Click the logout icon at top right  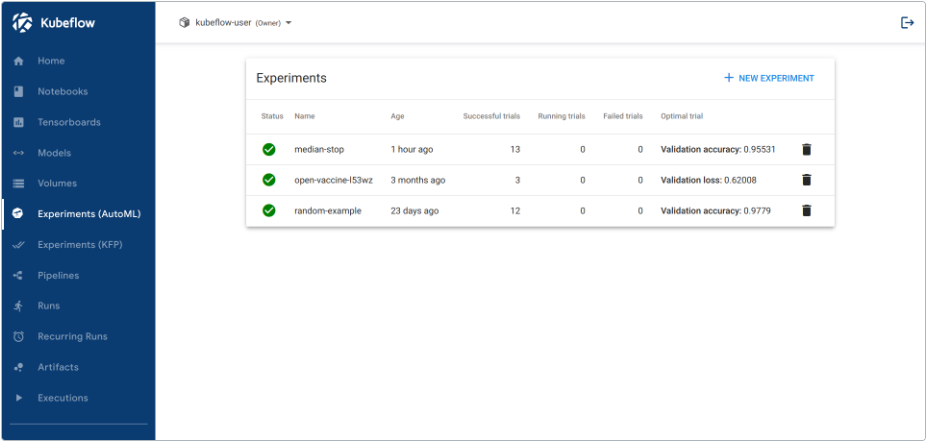(907, 22)
